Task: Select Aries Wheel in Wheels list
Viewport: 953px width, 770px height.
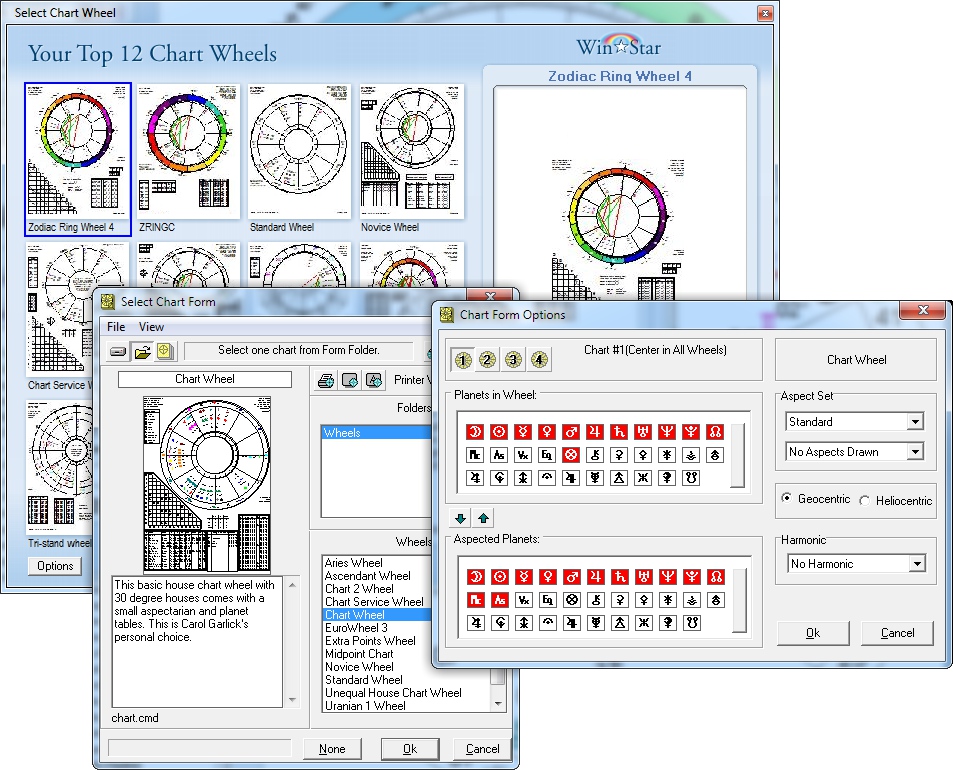Action: click(354, 563)
